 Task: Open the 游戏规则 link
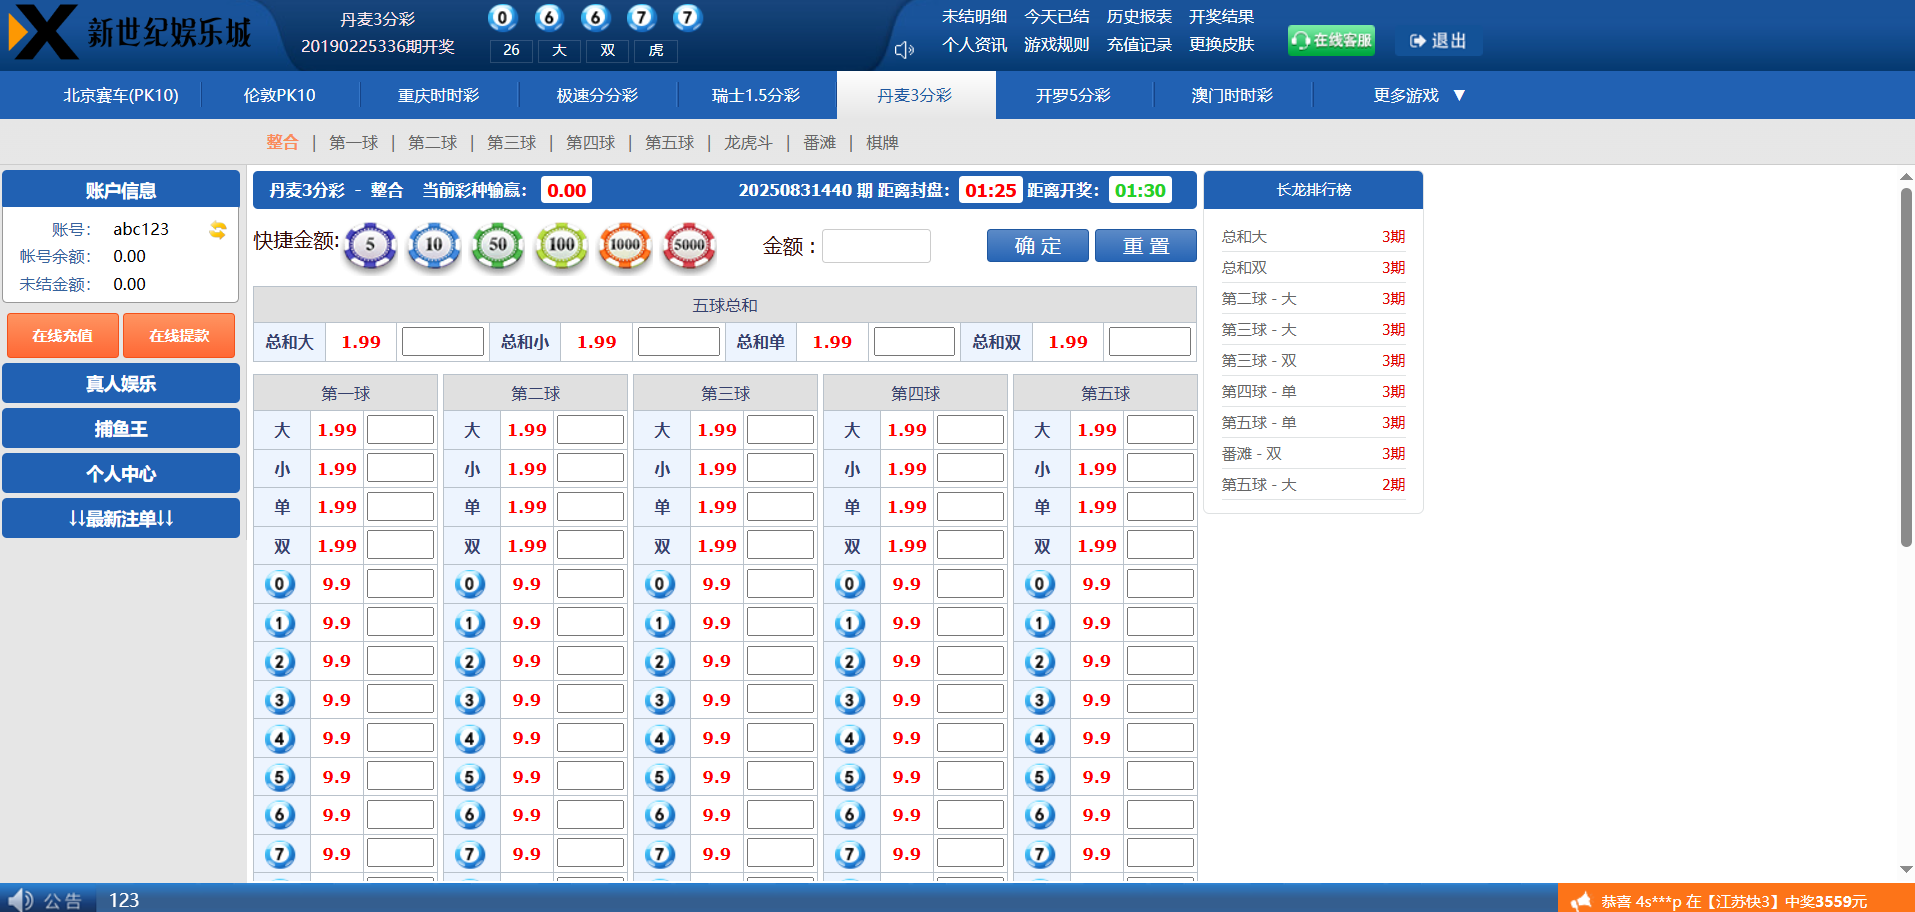[x=1056, y=45]
